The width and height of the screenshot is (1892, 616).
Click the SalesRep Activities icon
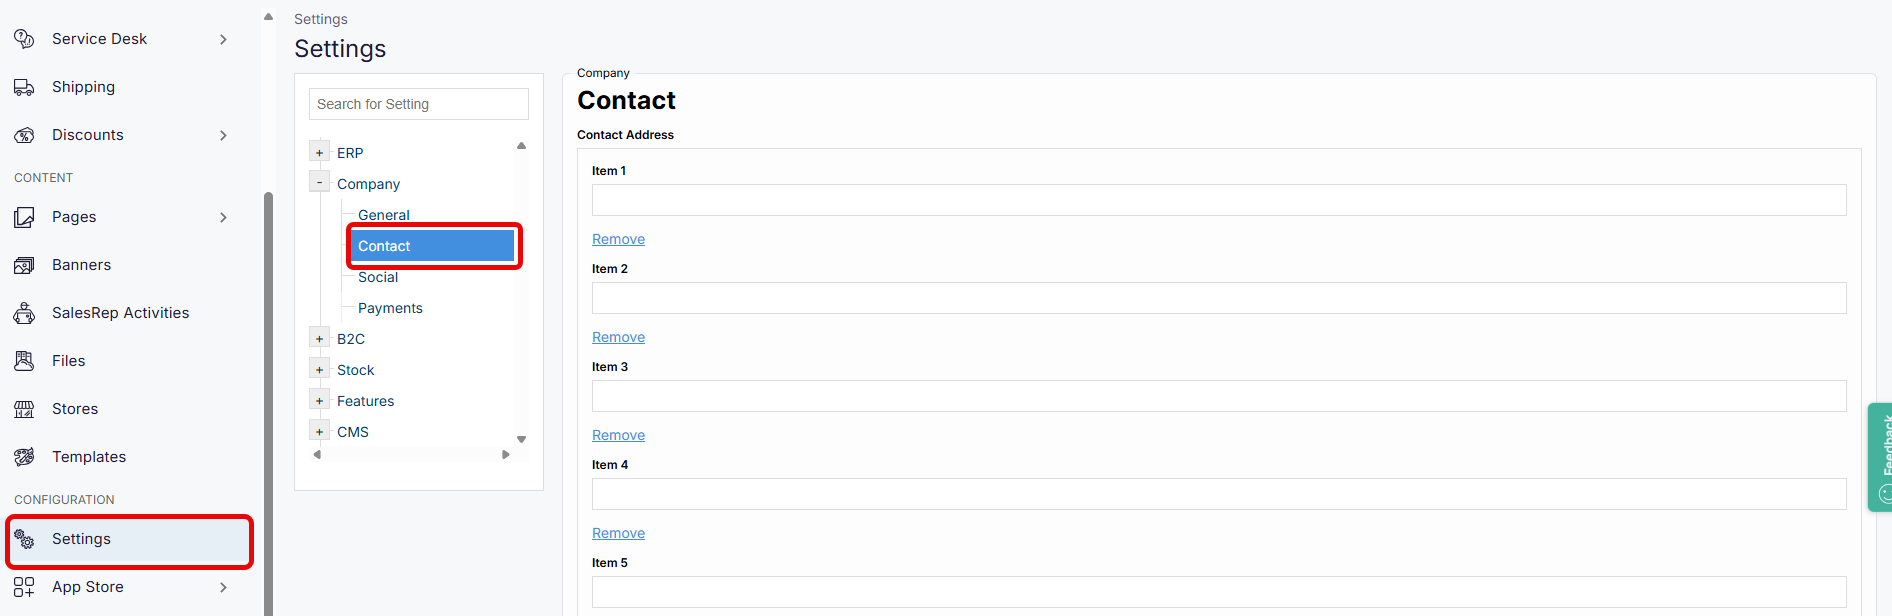click(x=24, y=312)
